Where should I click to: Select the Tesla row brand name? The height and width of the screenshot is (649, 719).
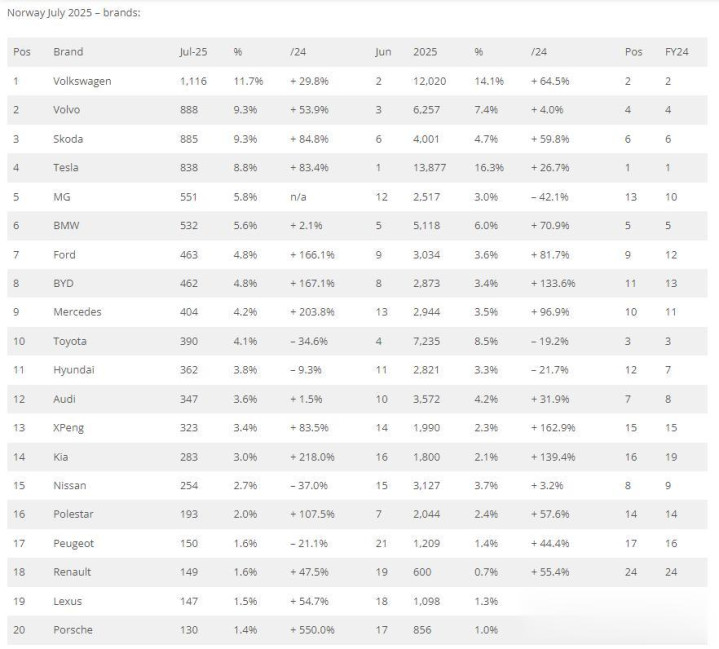66,167
